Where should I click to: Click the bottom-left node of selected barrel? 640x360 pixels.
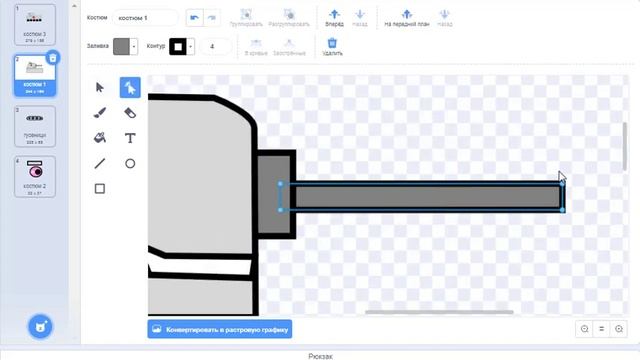point(280,210)
